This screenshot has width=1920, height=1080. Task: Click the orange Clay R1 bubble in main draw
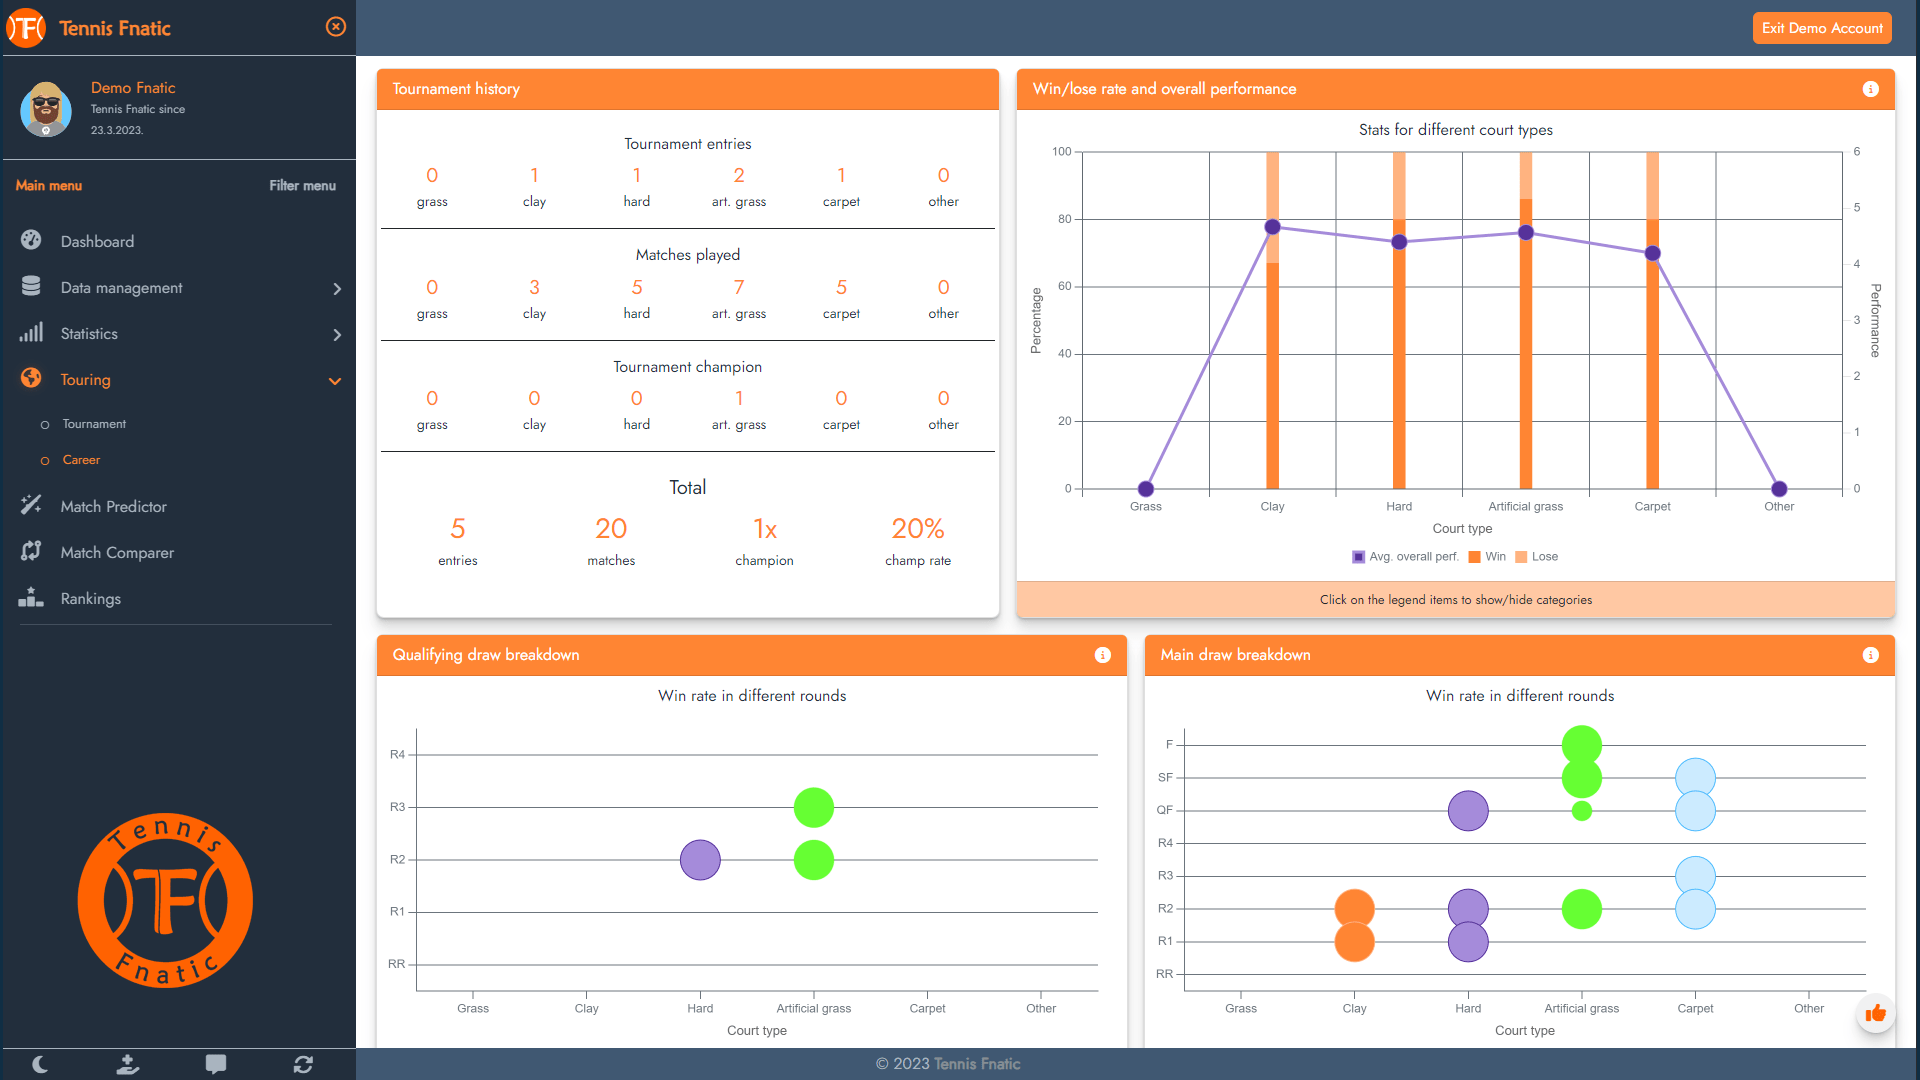[x=1355, y=943]
